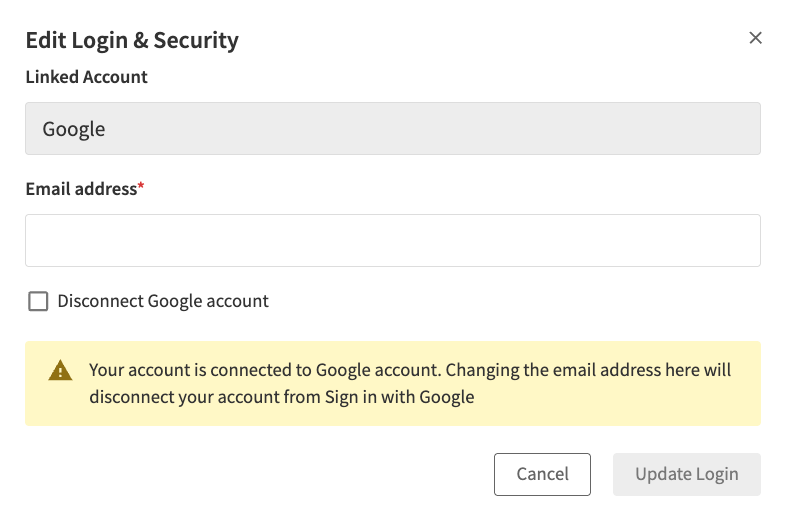Image resolution: width=786 pixels, height=516 pixels.
Task: Click the Linked Account label
Action: point(86,77)
